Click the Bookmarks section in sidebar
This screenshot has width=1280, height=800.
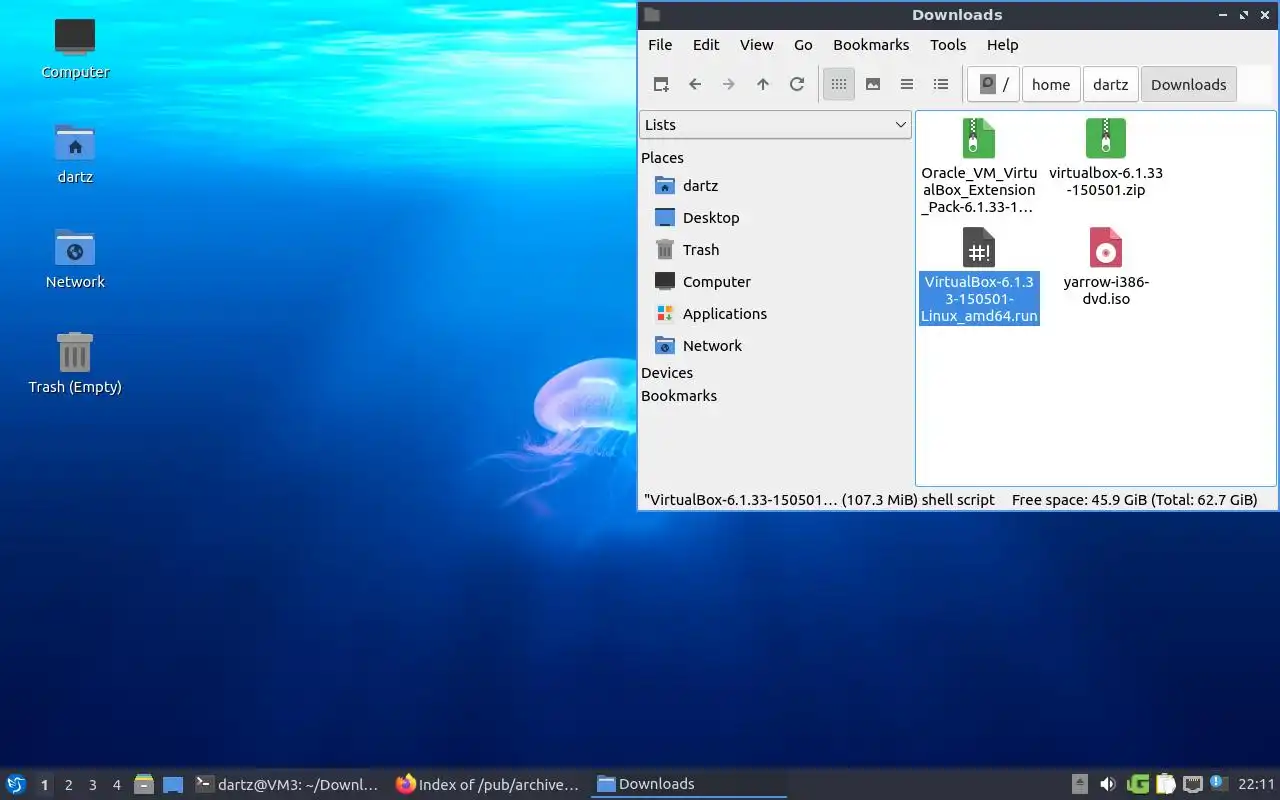tap(679, 396)
